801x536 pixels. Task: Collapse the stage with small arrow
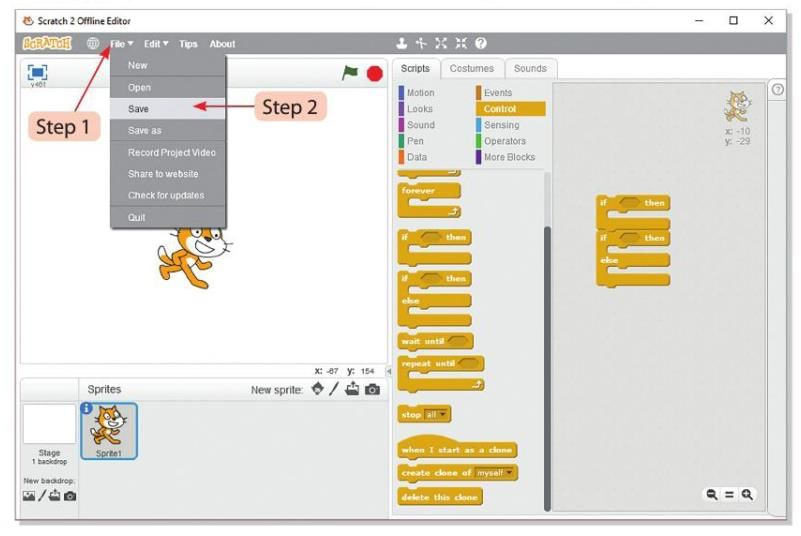(x=389, y=371)
